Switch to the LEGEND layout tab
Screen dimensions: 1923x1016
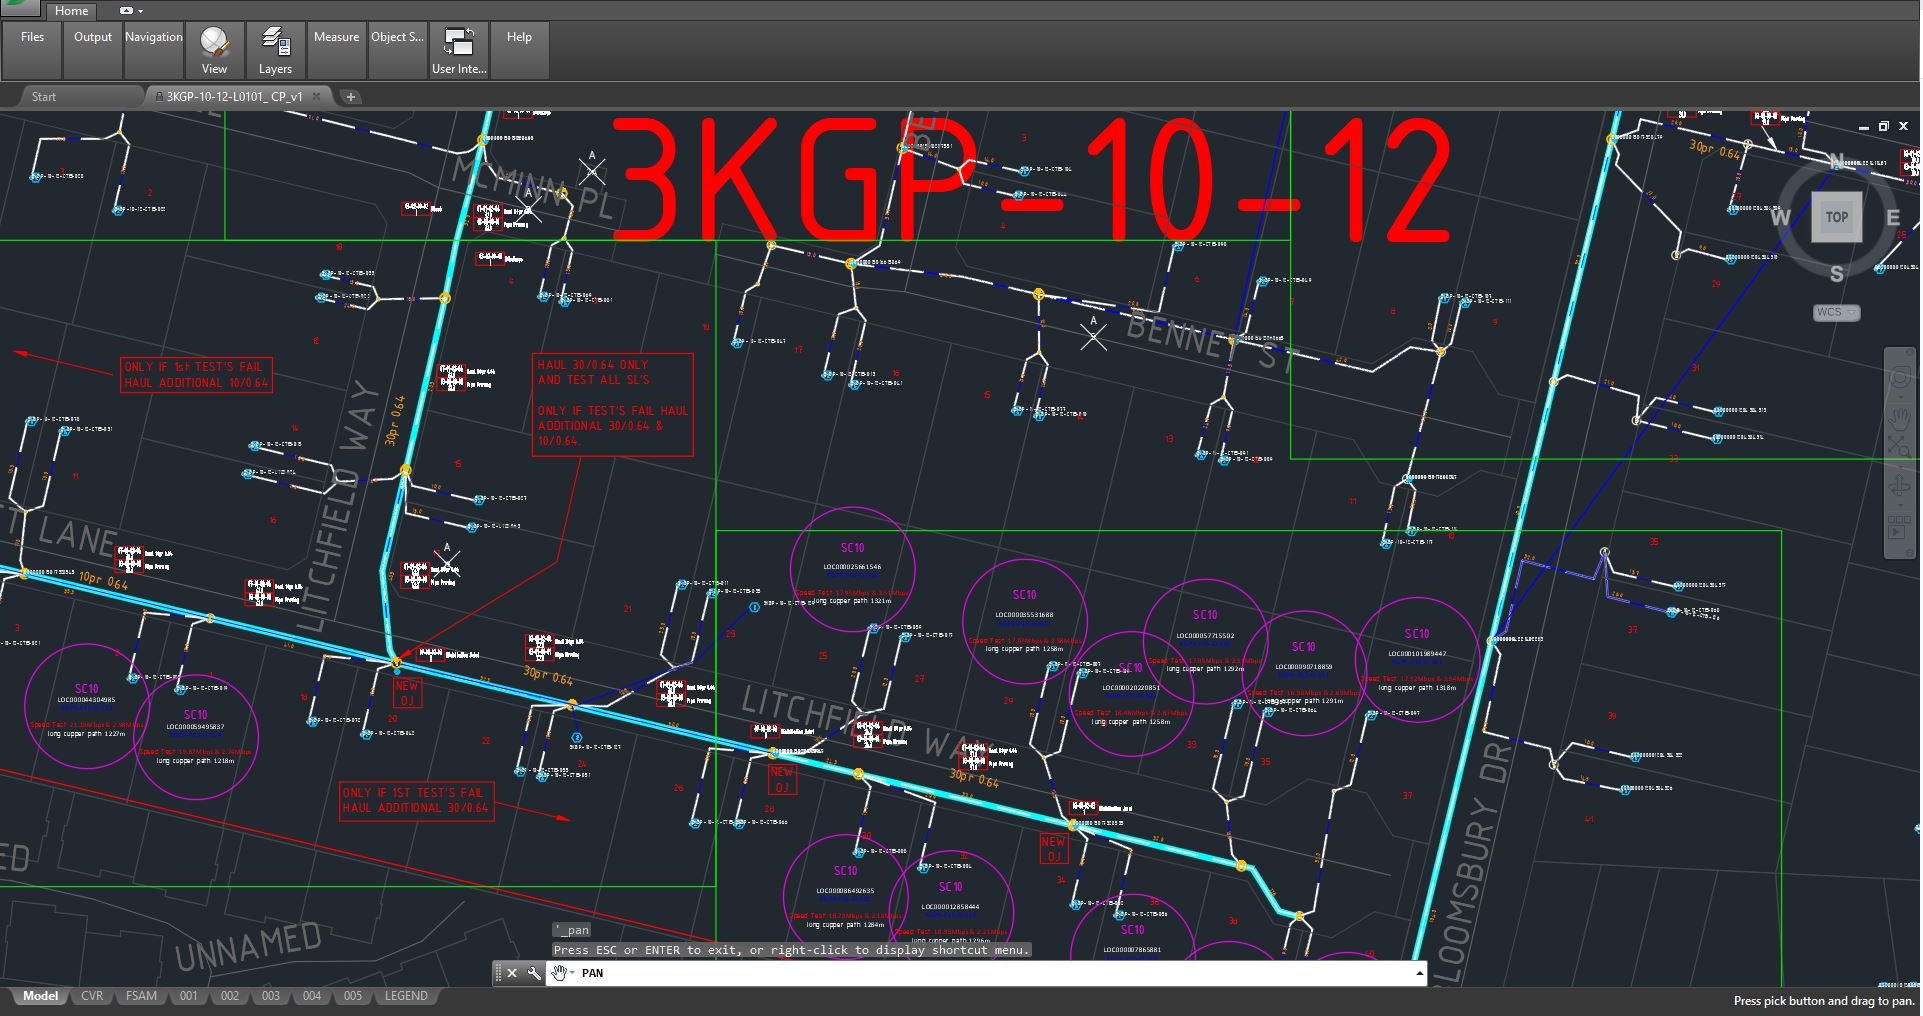(406, 996)
